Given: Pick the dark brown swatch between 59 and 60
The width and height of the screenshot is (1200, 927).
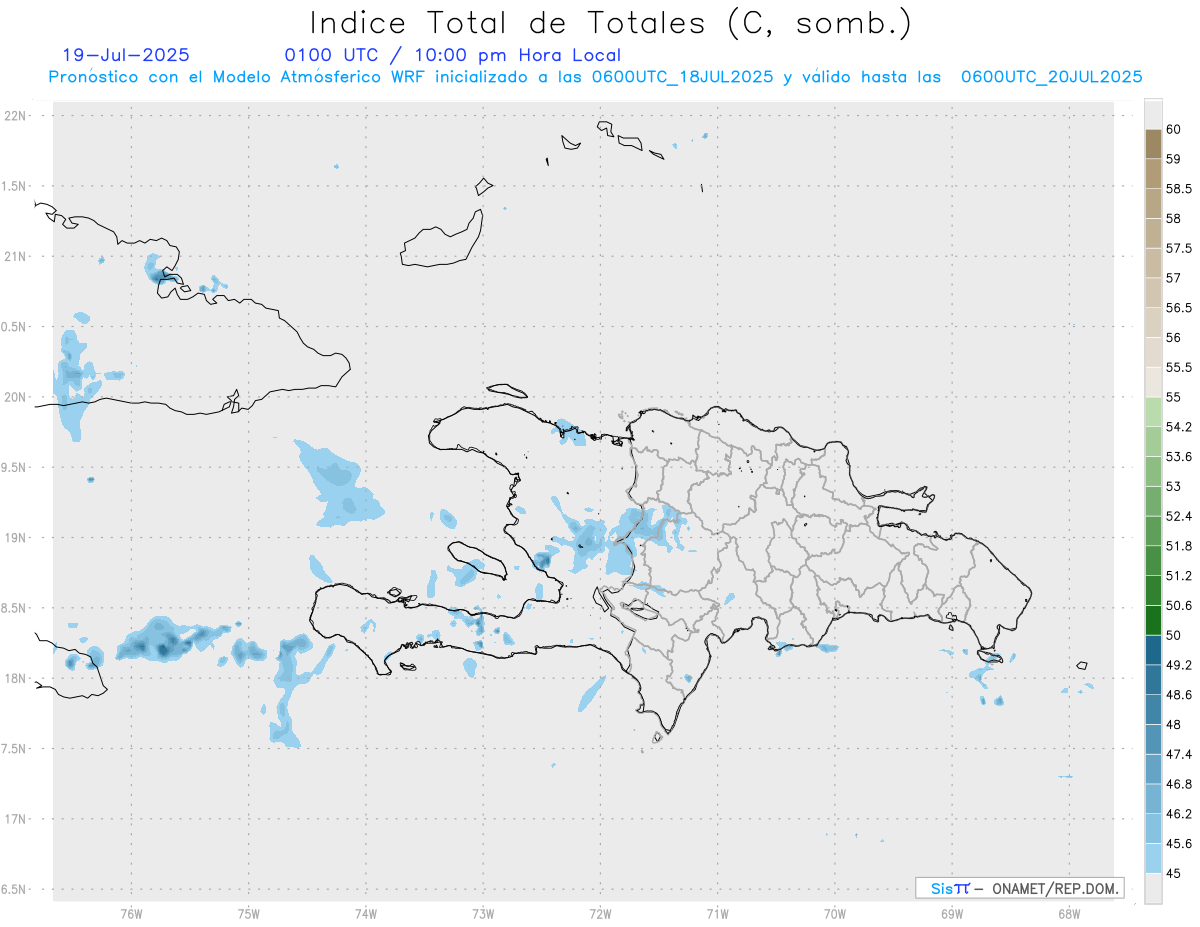Looking at the screenshot, I should click(1153, 144).
